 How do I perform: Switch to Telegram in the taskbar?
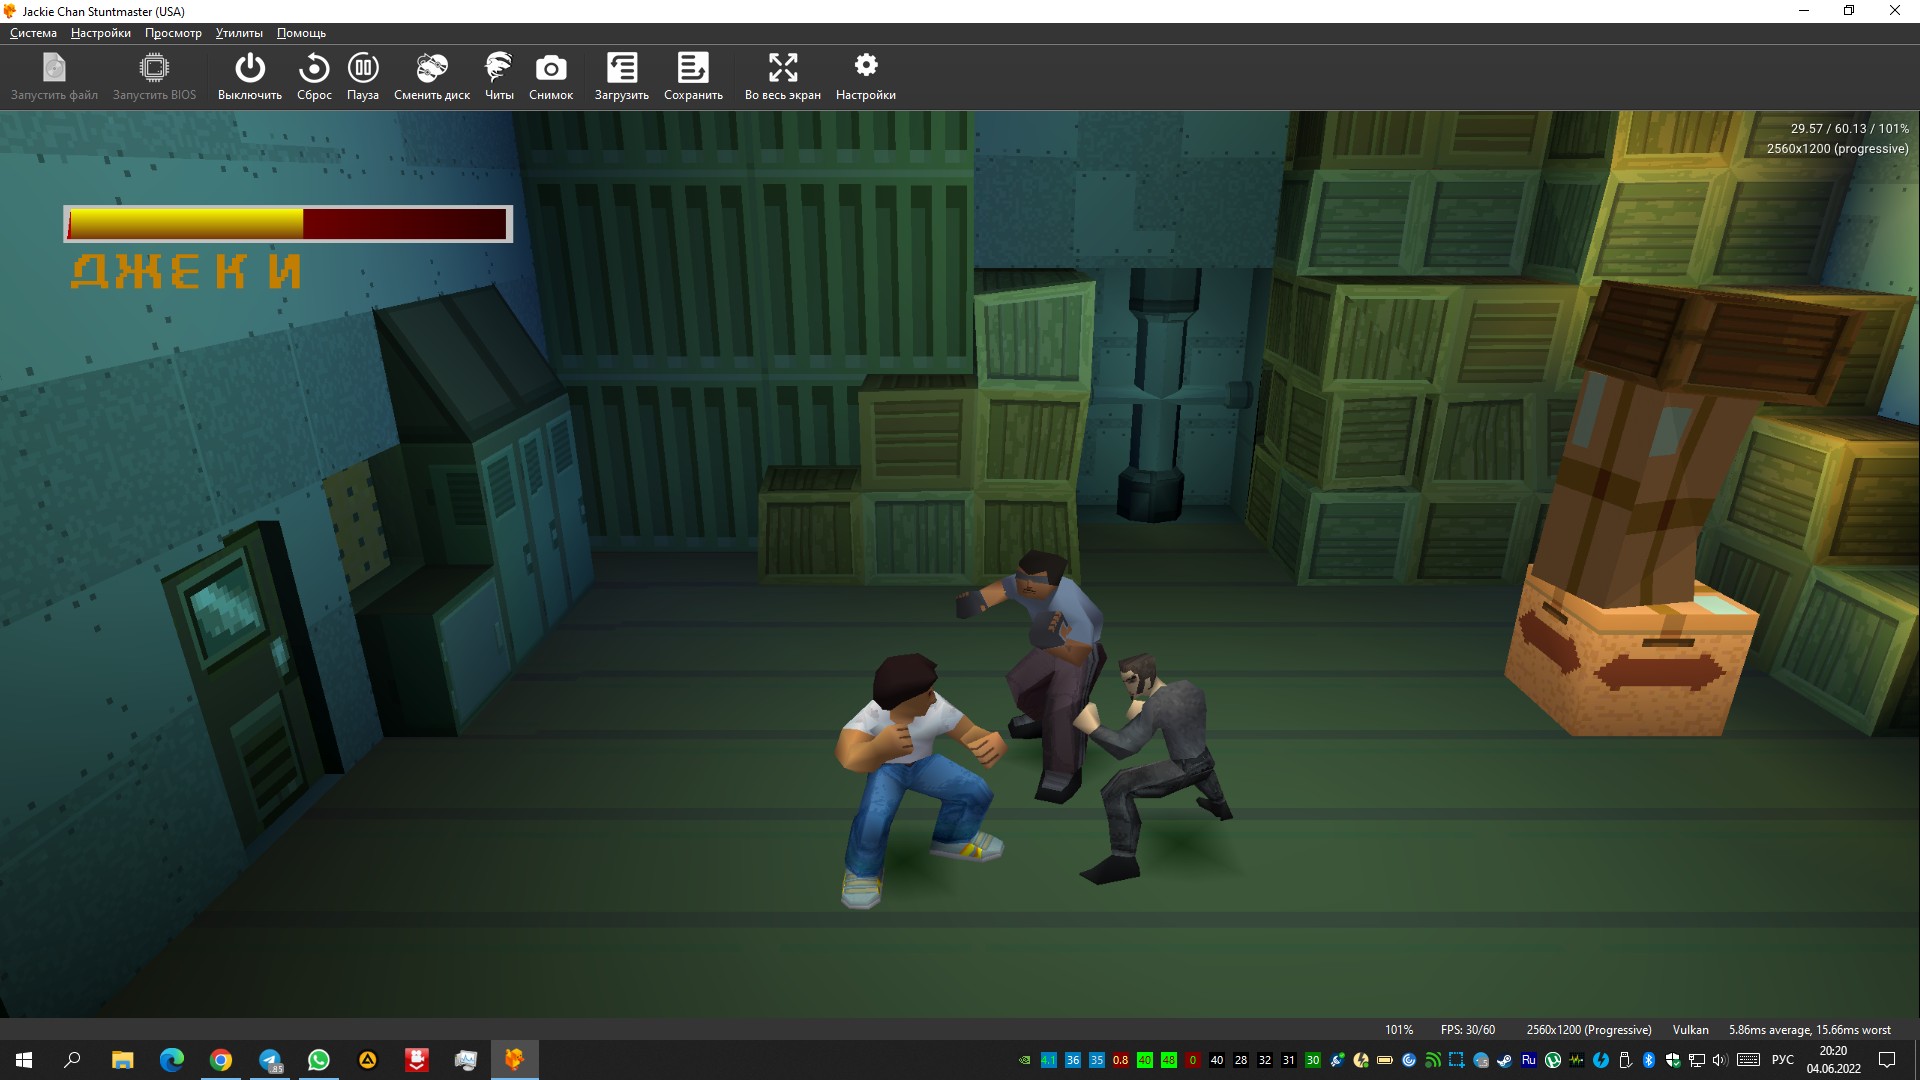[x=270, y=1060]
